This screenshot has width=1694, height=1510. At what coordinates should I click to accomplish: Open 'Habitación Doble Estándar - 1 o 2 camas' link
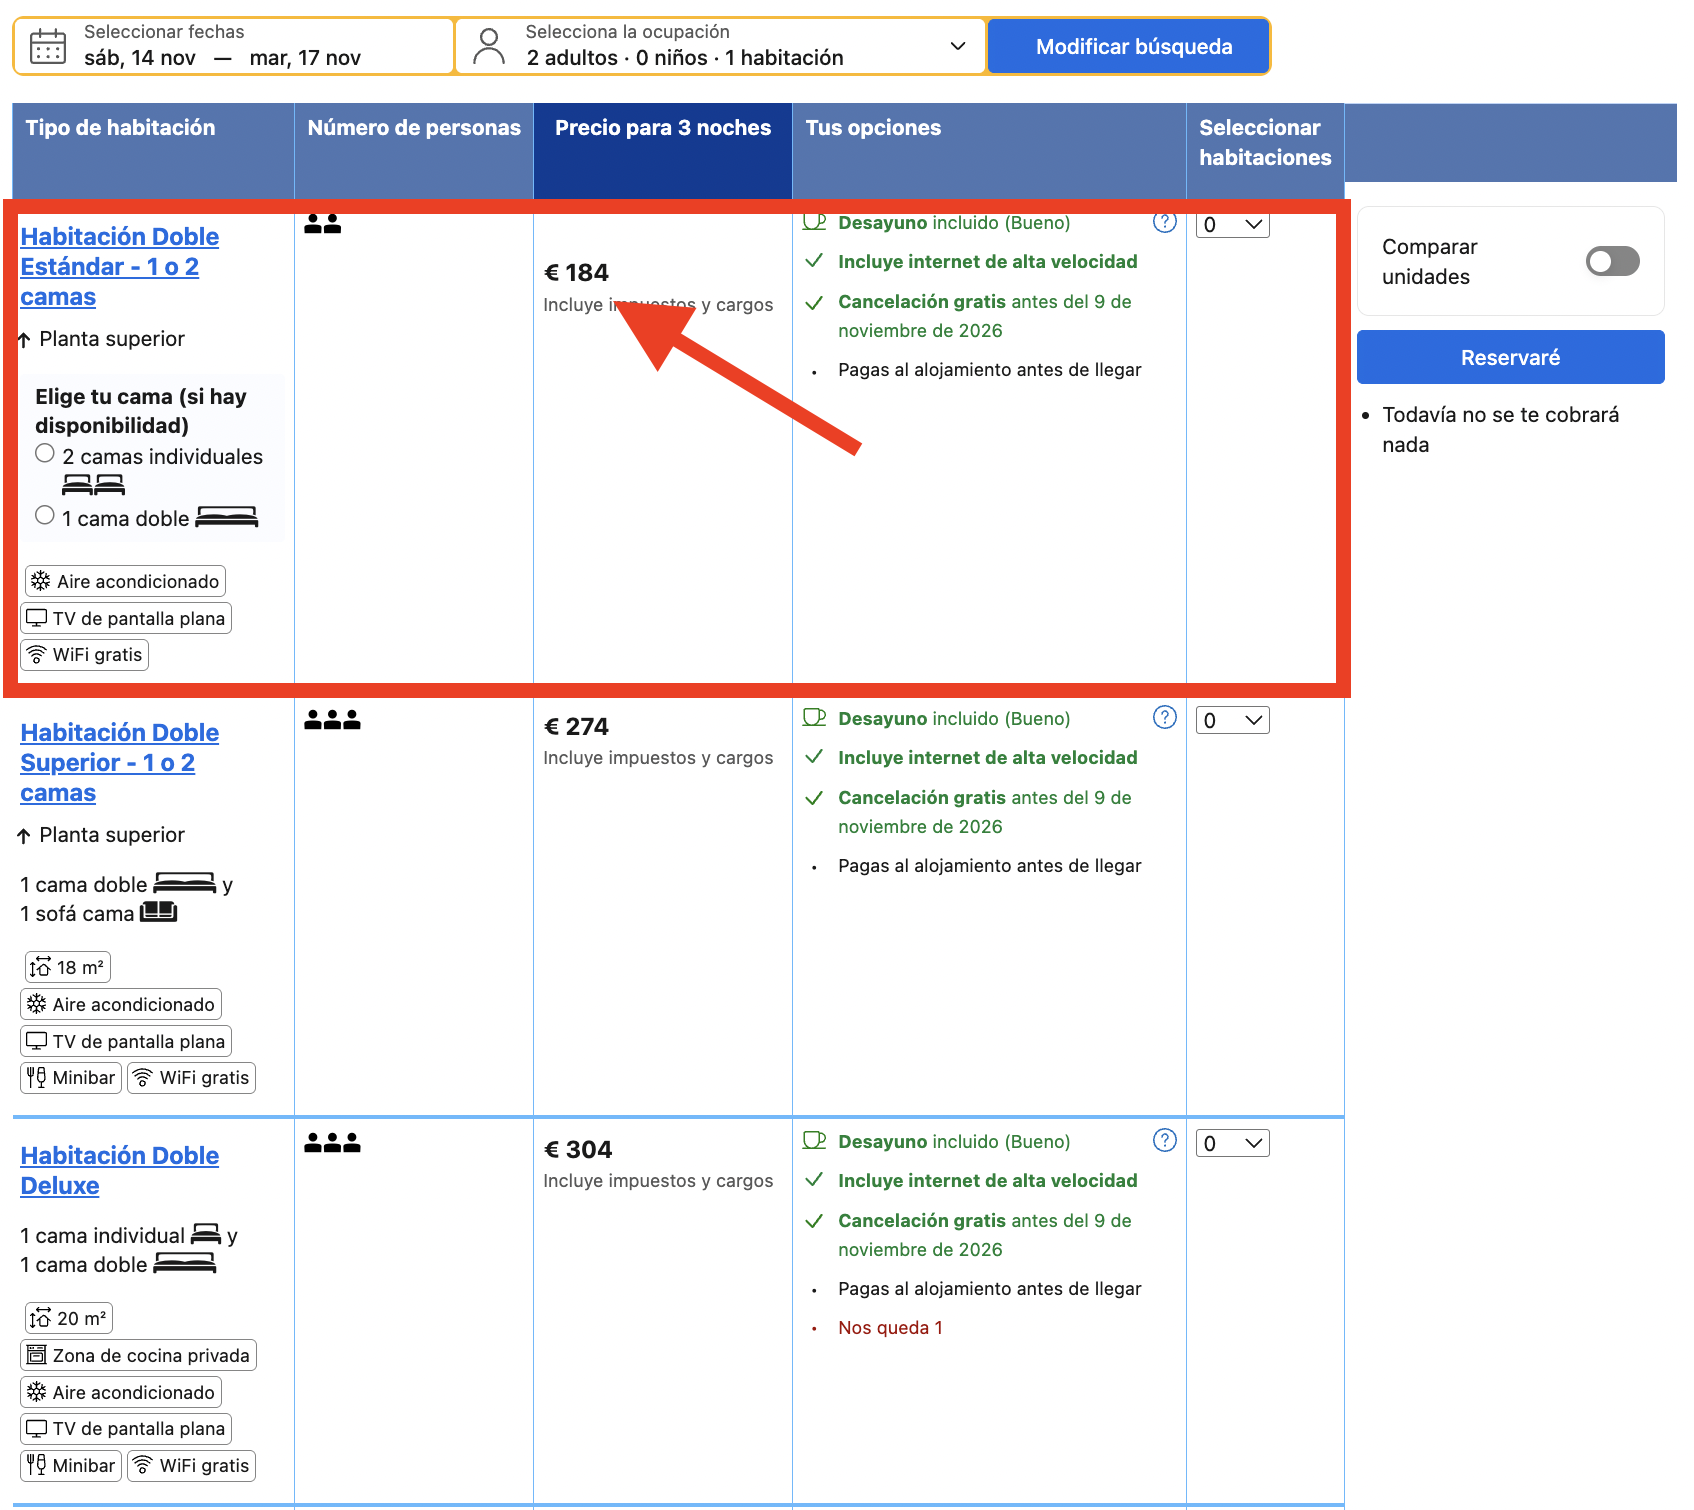point(119,267)
